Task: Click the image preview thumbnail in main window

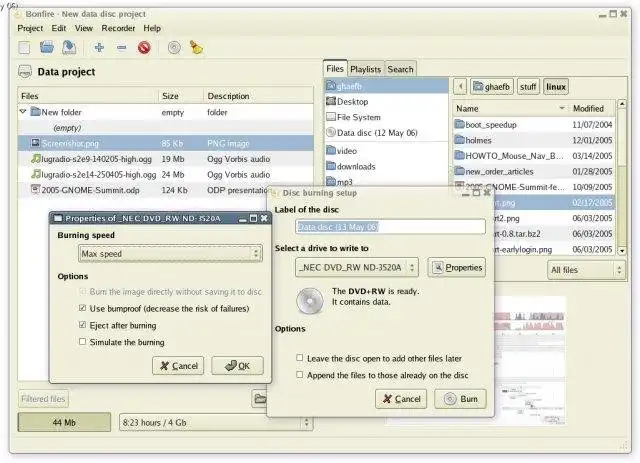Action: pos(530,361)
